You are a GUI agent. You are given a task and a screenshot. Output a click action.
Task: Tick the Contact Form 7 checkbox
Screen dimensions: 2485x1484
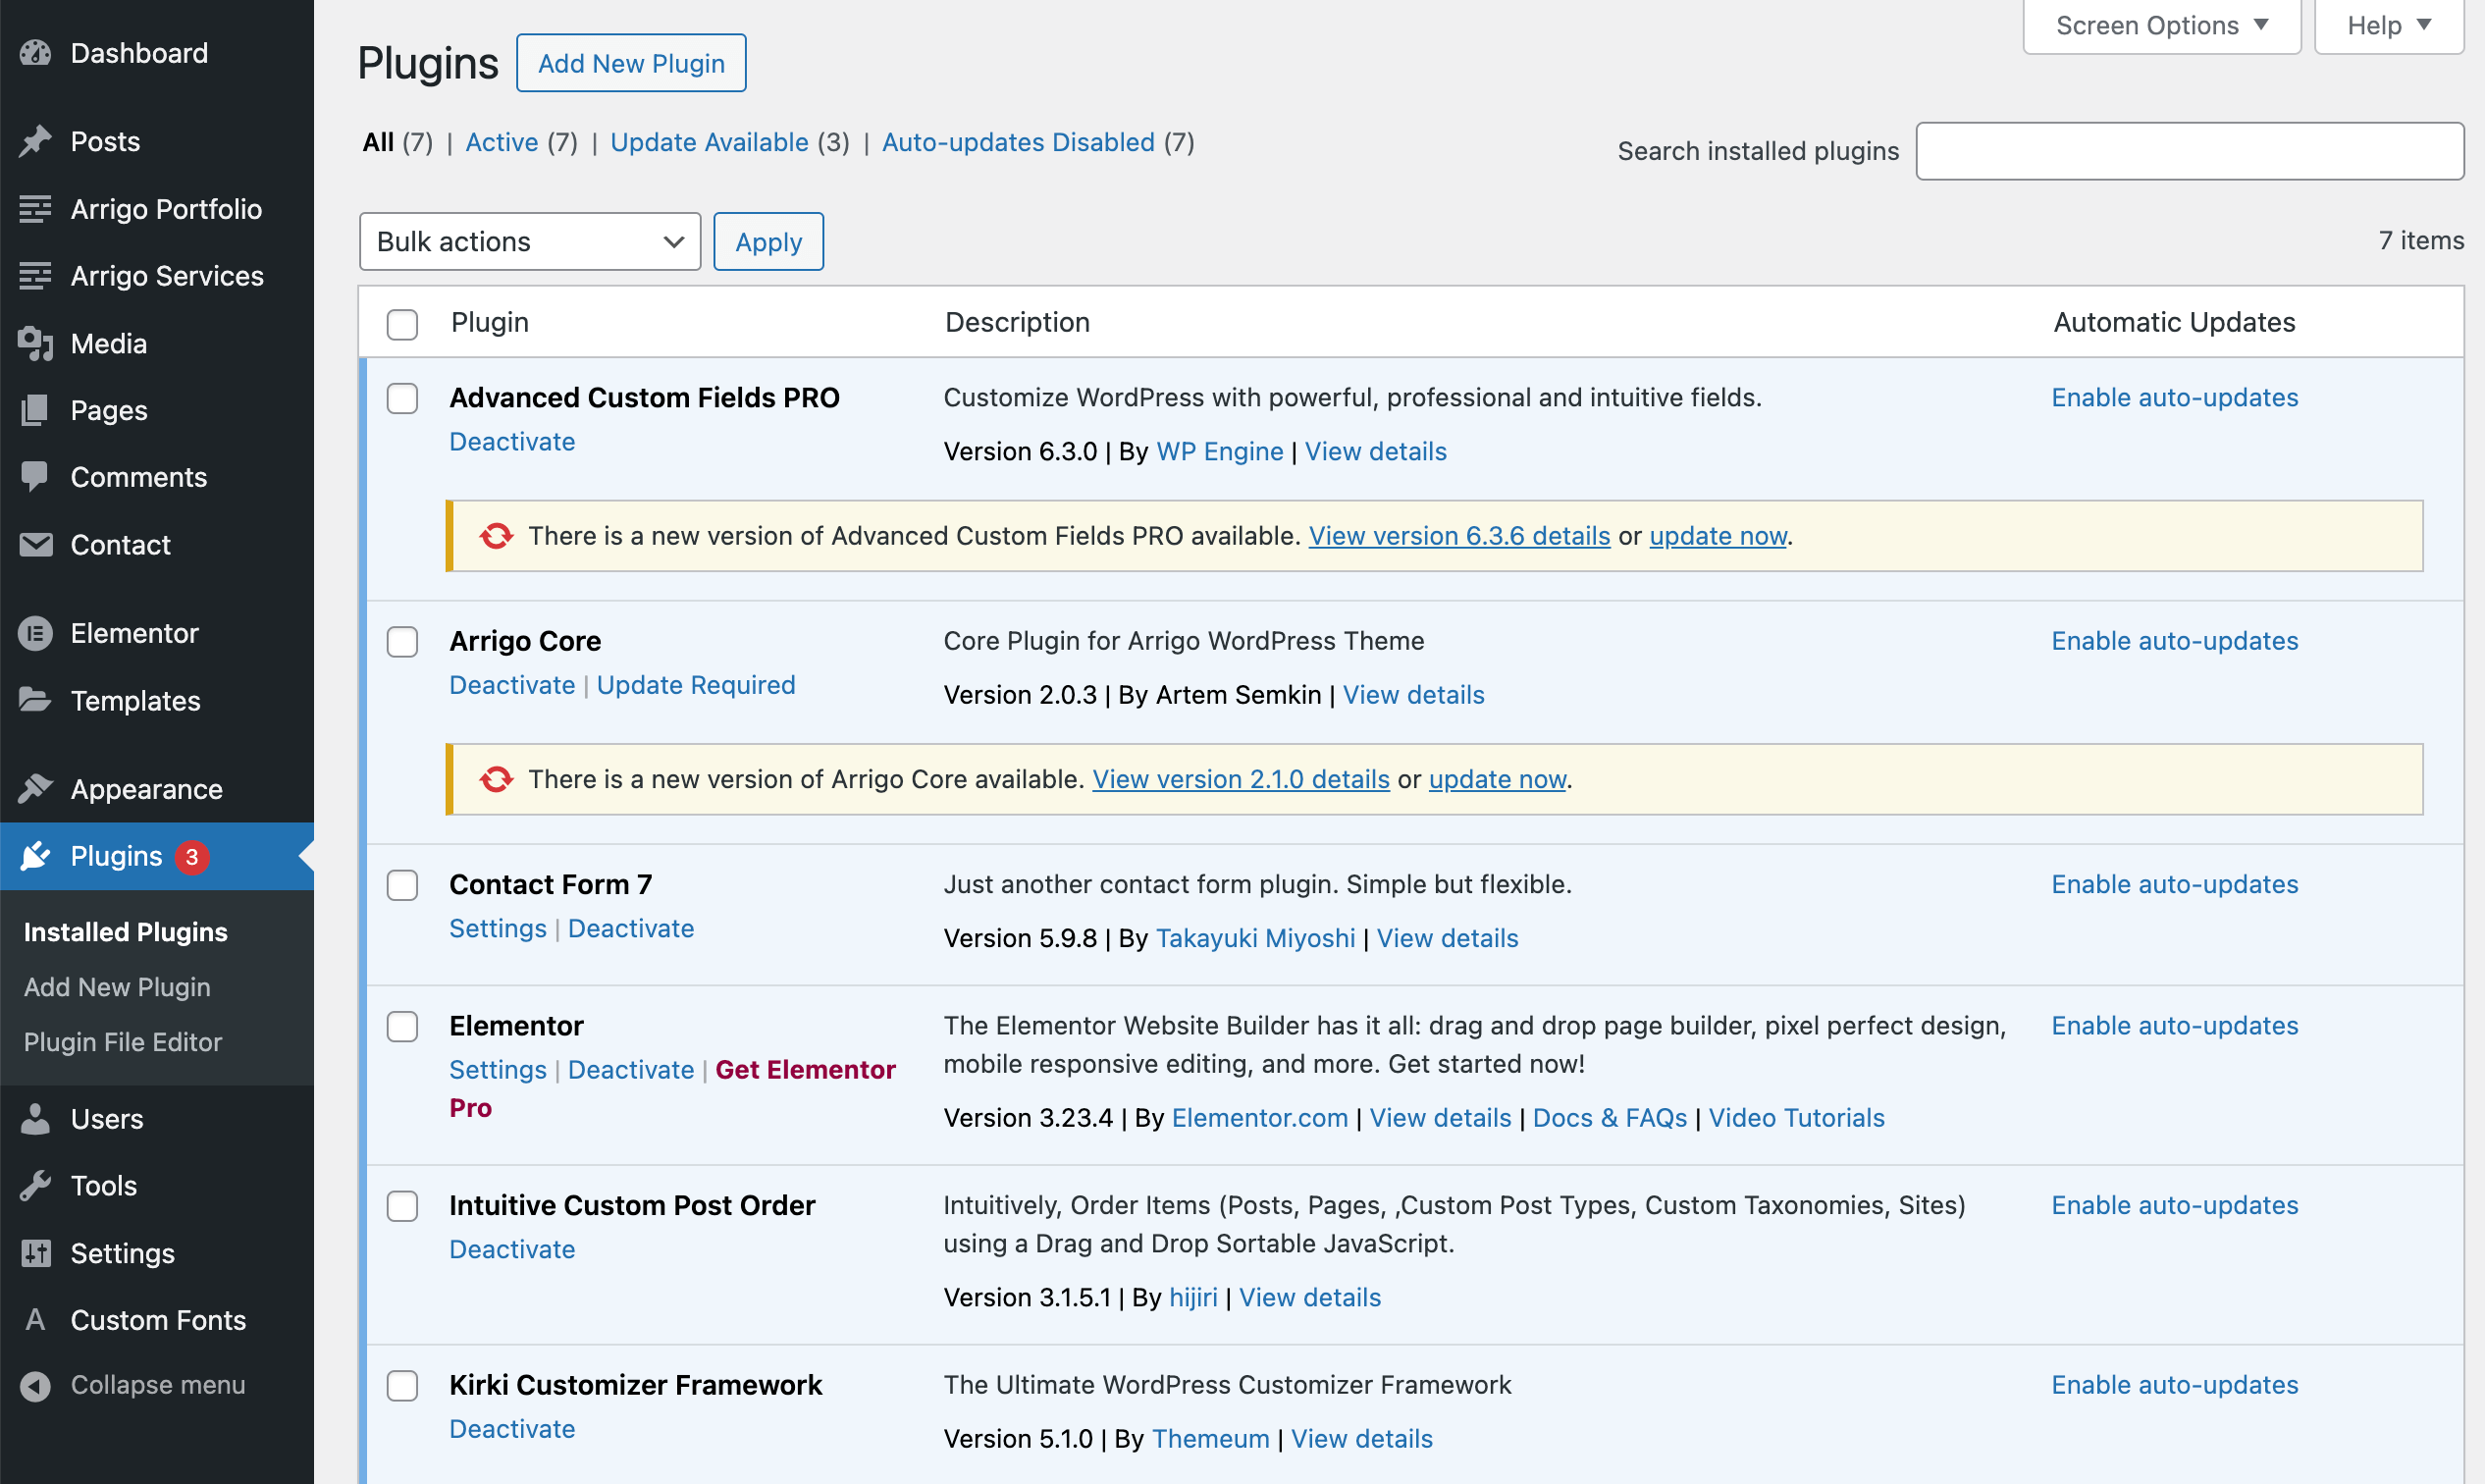click(x=402, y=885)
